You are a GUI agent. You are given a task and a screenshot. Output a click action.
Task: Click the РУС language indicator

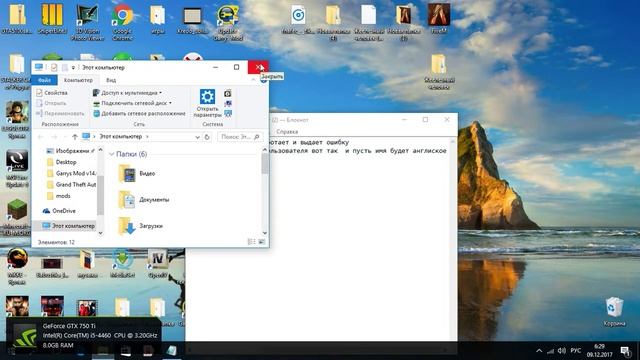(x=576, y=351)
